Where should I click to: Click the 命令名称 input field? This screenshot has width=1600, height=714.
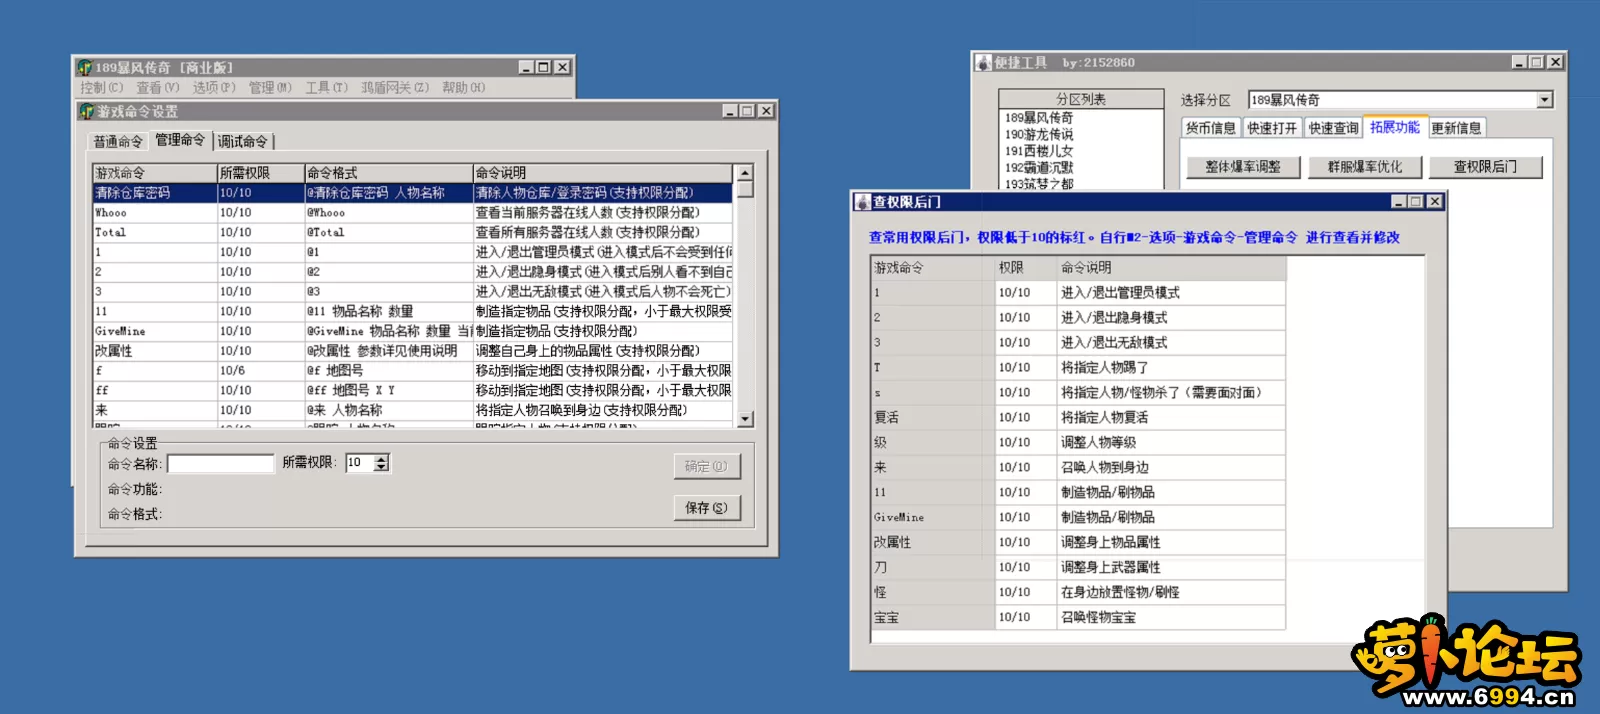click(220, 464)
